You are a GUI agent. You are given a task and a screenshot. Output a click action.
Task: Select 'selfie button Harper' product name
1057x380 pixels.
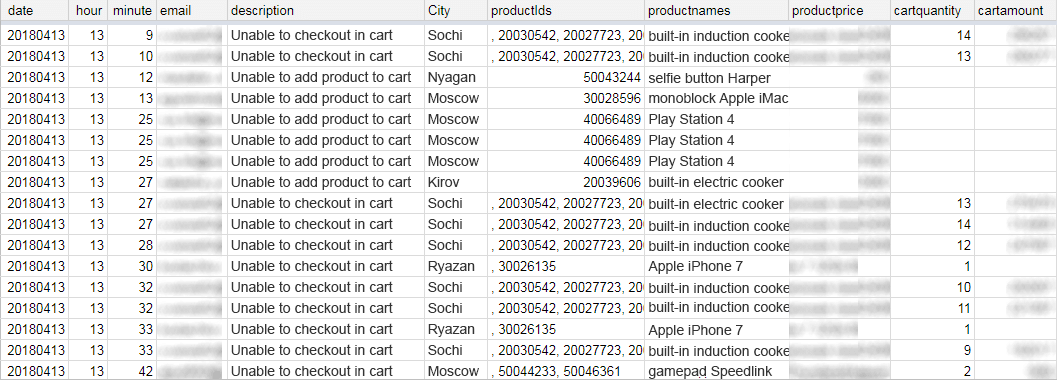click(716, 77)
